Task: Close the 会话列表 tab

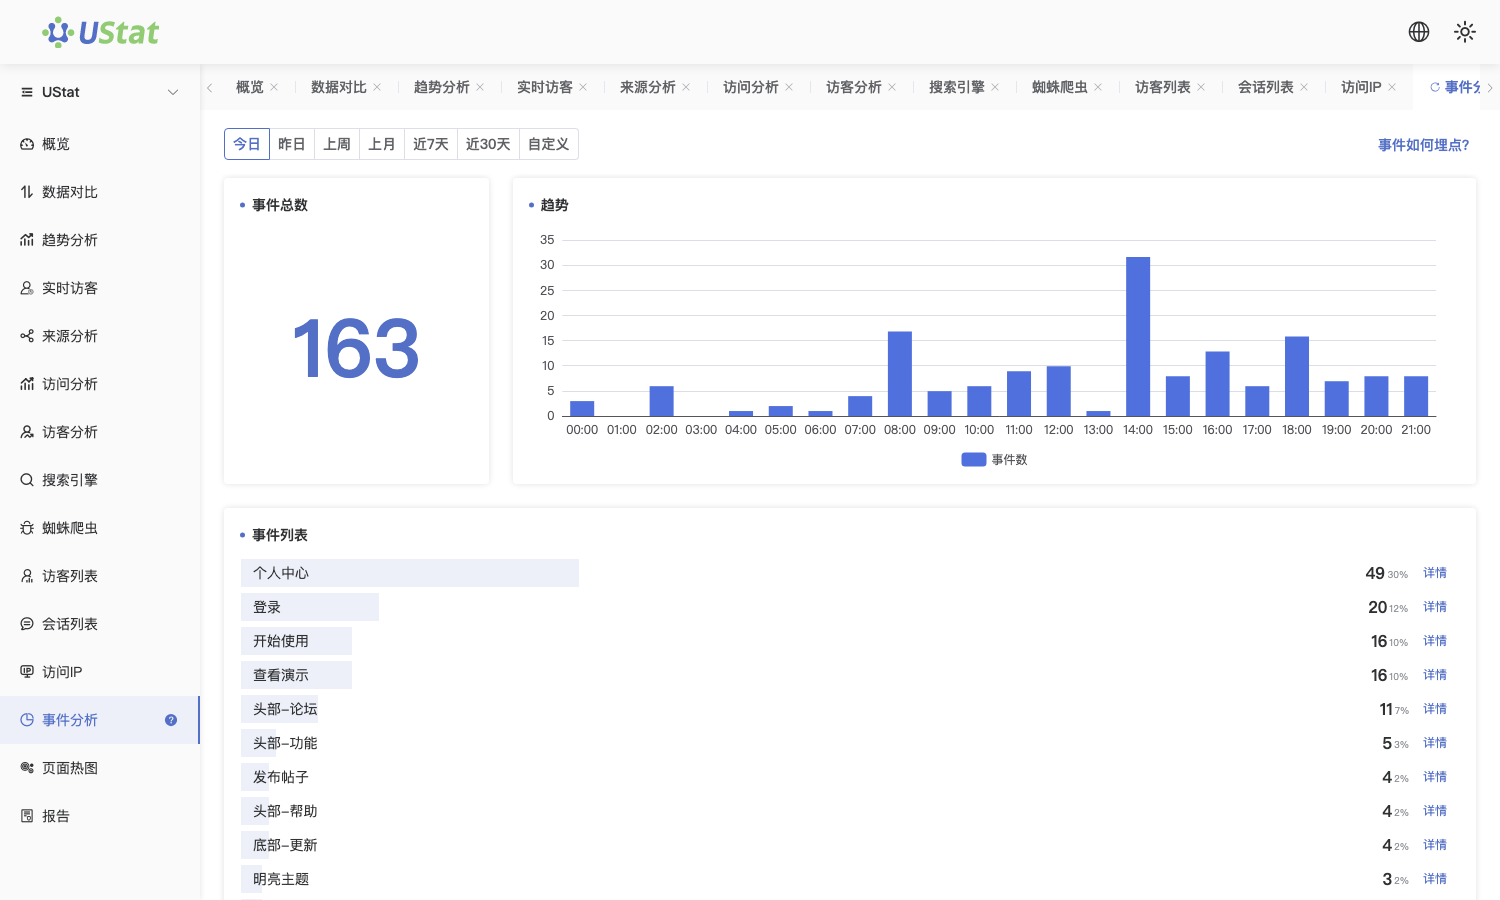Action: pos(1304,87)
